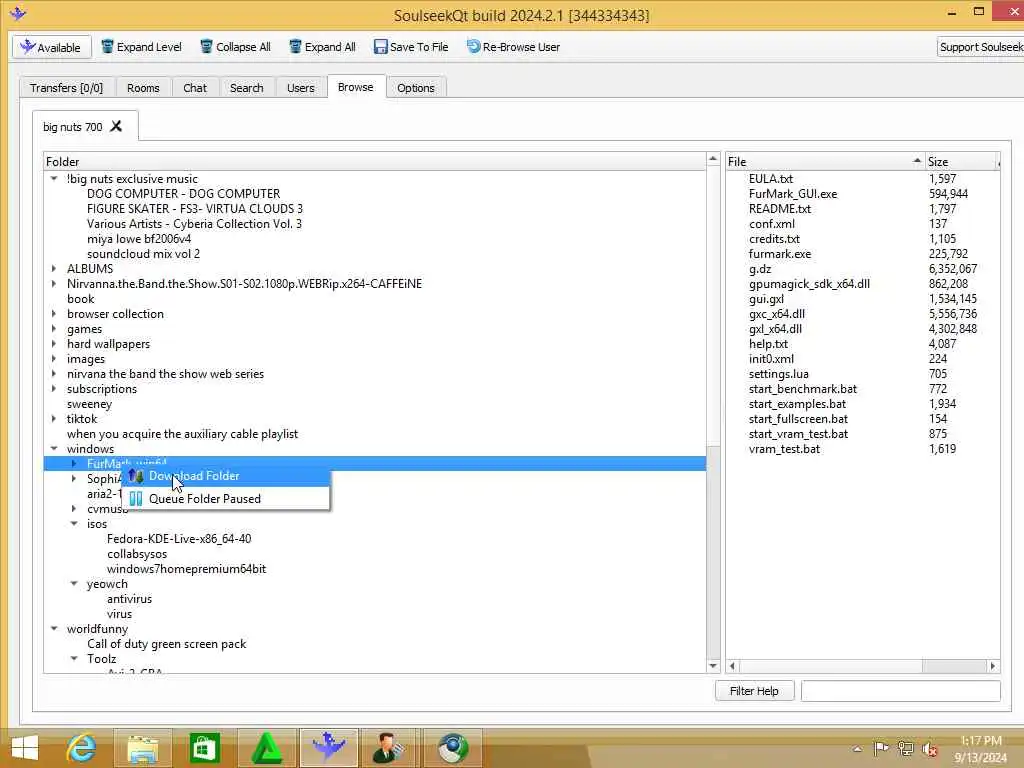Click the Queue Folder Paused pause icon

[135, 499]
